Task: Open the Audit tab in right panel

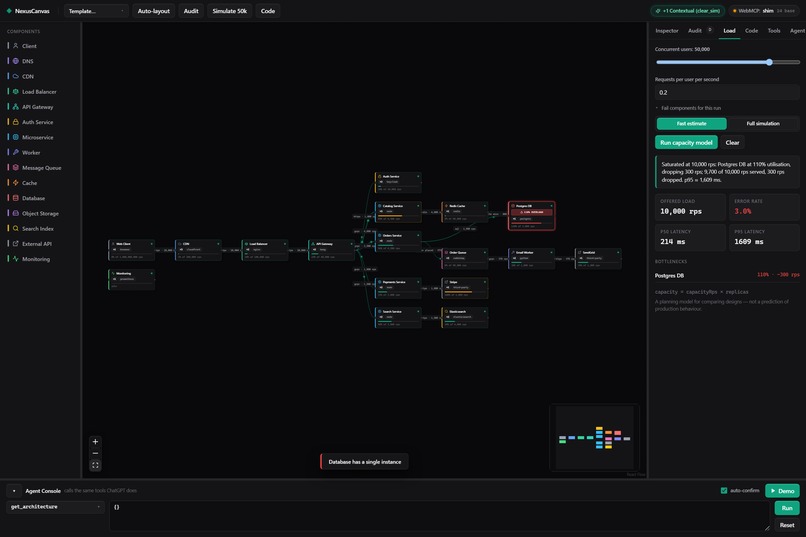Action: (x=694, y=31)
